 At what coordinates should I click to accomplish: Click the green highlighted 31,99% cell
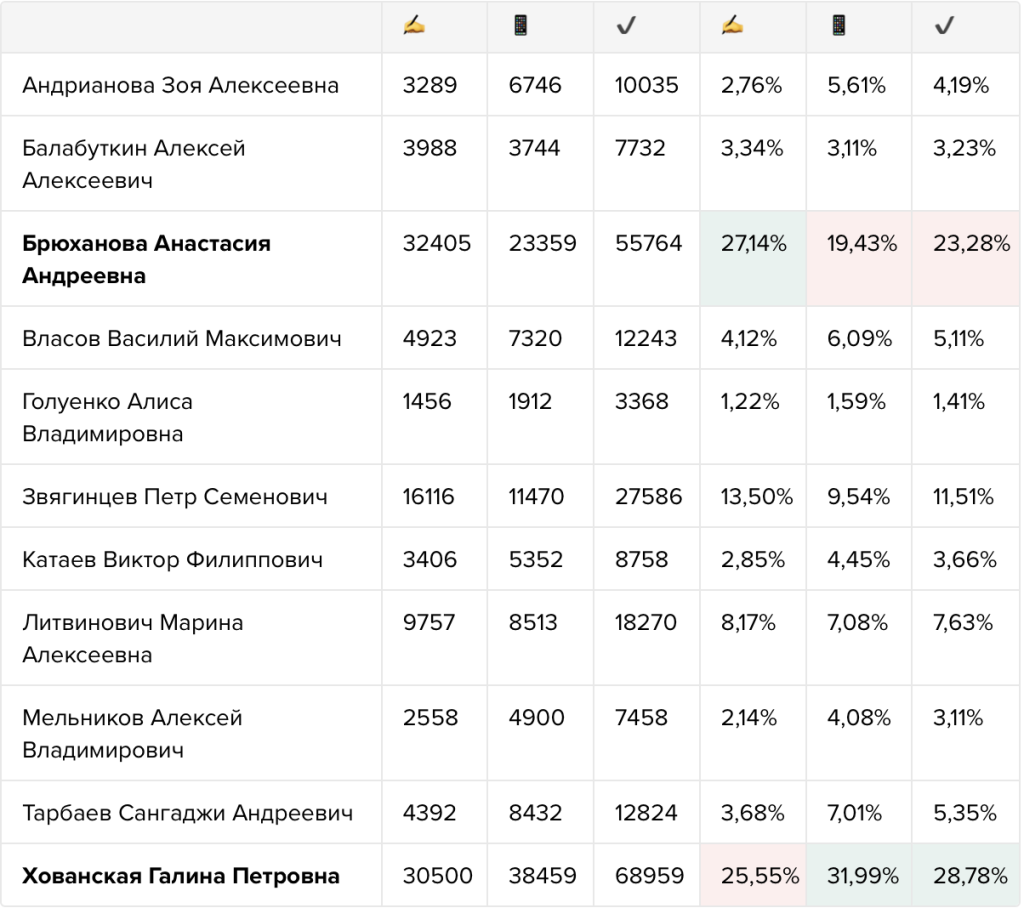859,875
